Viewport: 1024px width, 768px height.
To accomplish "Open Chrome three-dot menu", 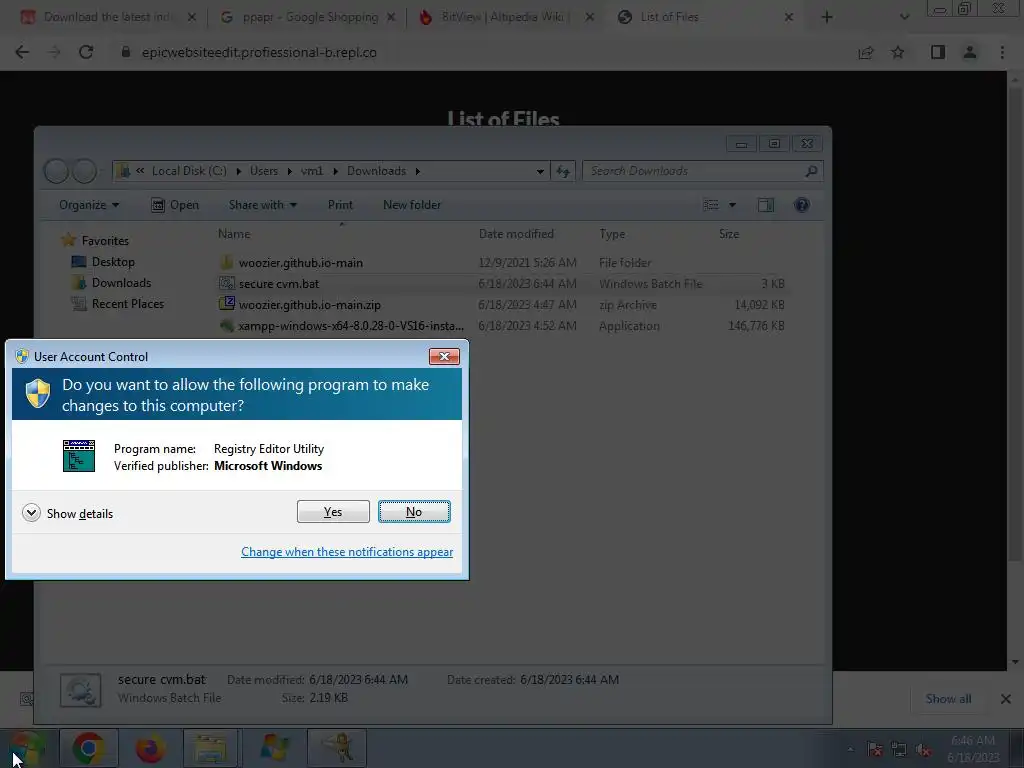I will (1002, 52).
